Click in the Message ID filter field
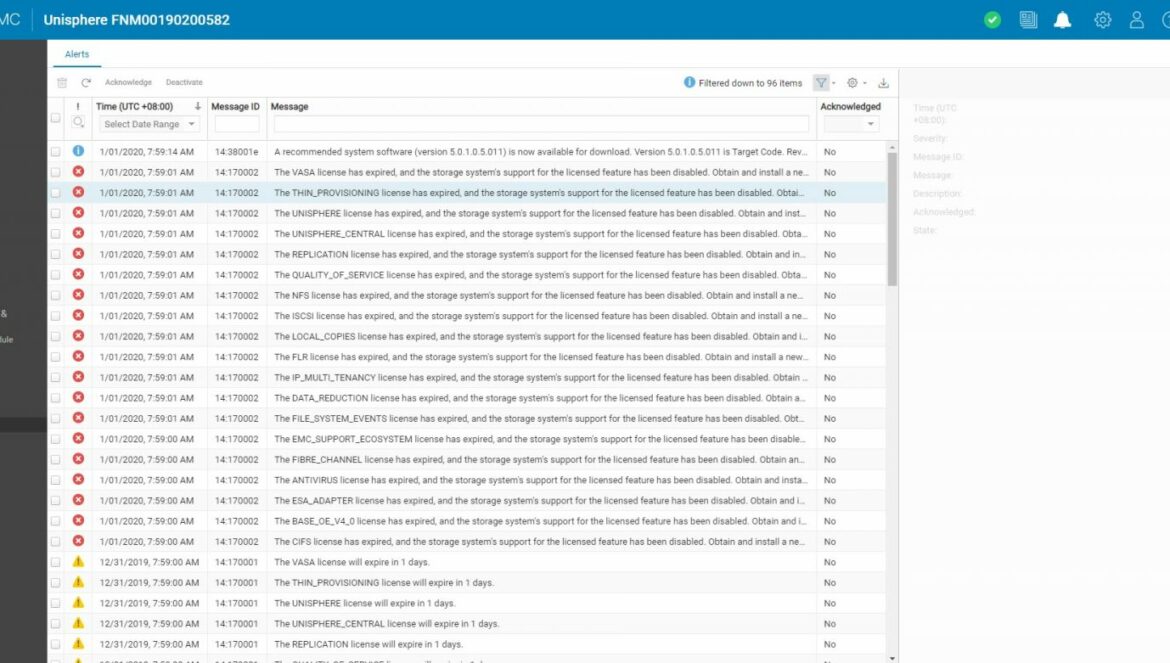Screen dimensions: 1170x663 pyautogui.click(x=237, y=124)
